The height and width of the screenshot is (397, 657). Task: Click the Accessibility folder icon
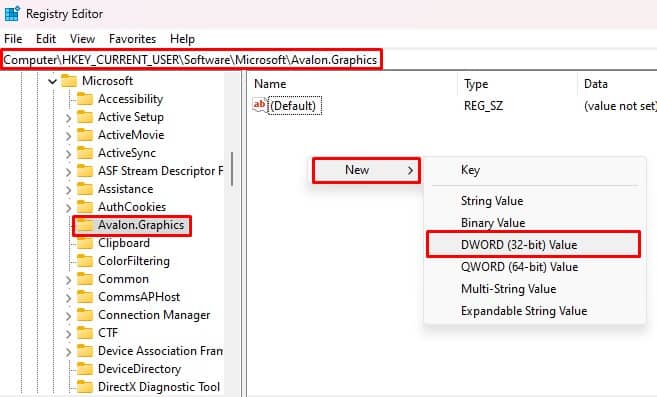coord(85,99)
